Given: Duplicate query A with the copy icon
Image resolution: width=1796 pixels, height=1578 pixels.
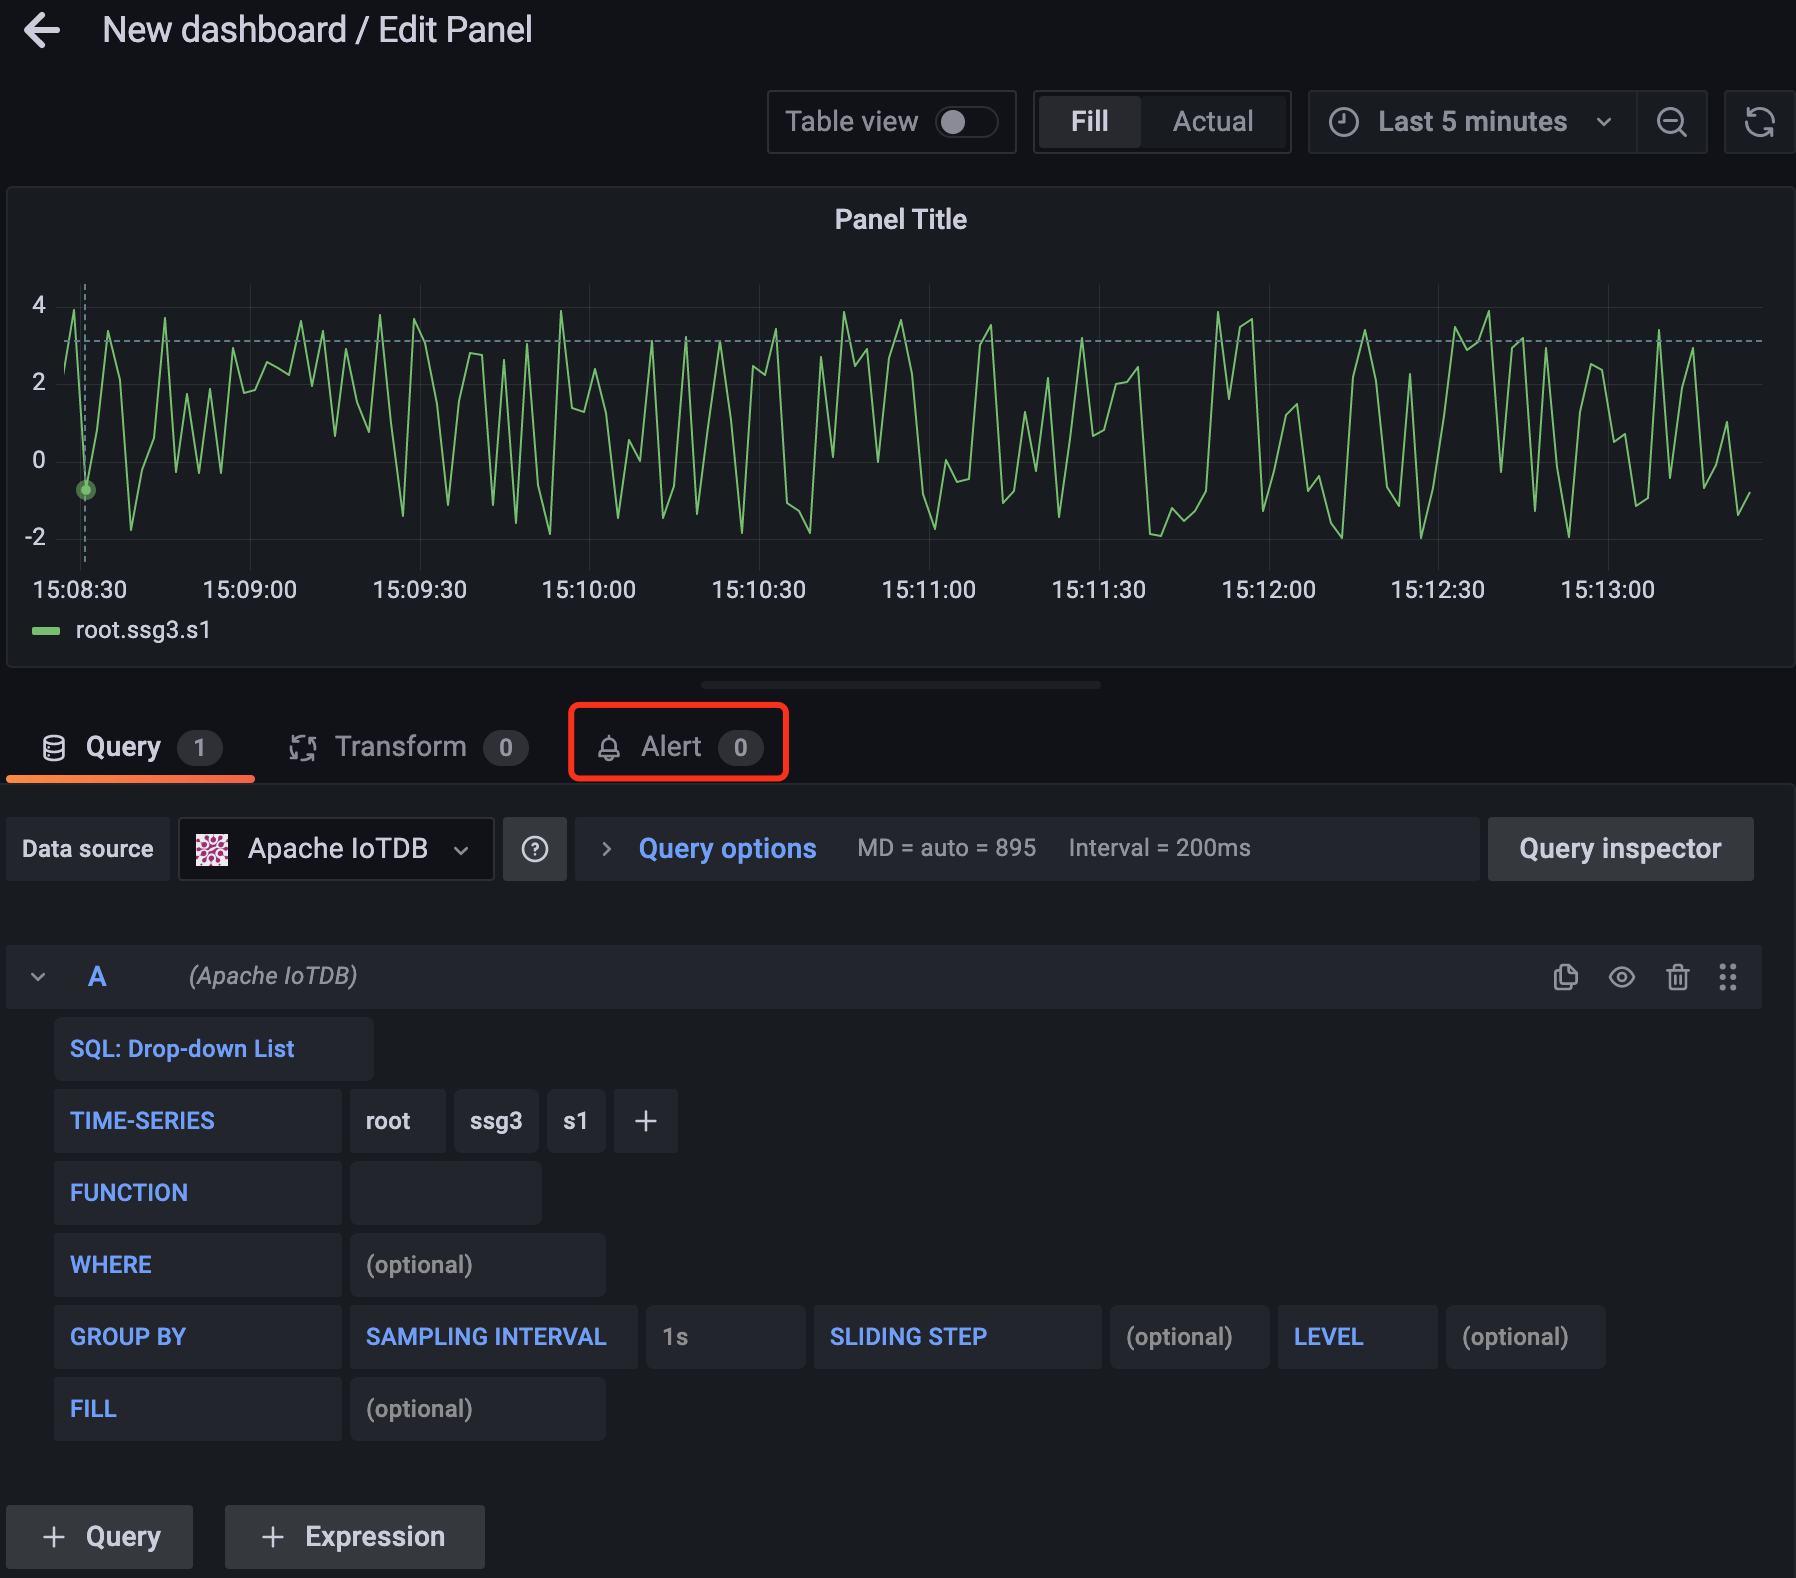Looking at the screenshot, I should [1565, 977].
